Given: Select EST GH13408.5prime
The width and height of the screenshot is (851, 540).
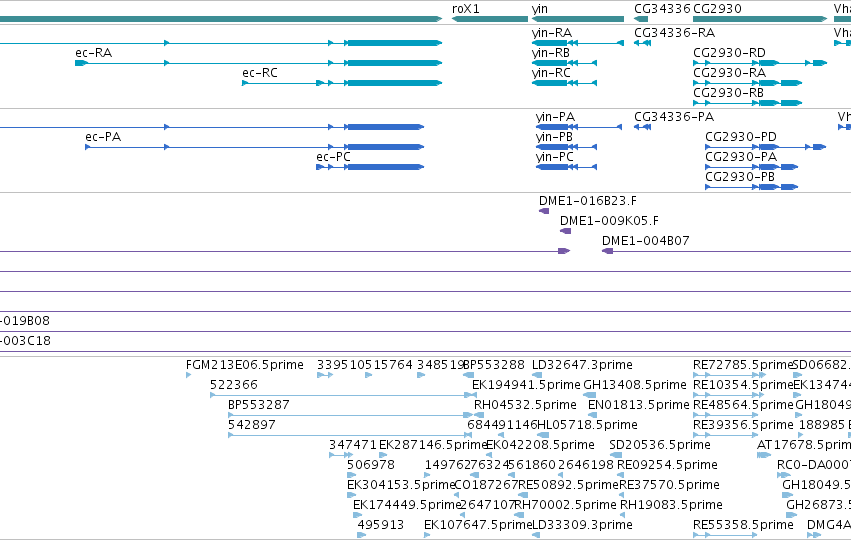Looking at the screenshot, I should (589, 395).
